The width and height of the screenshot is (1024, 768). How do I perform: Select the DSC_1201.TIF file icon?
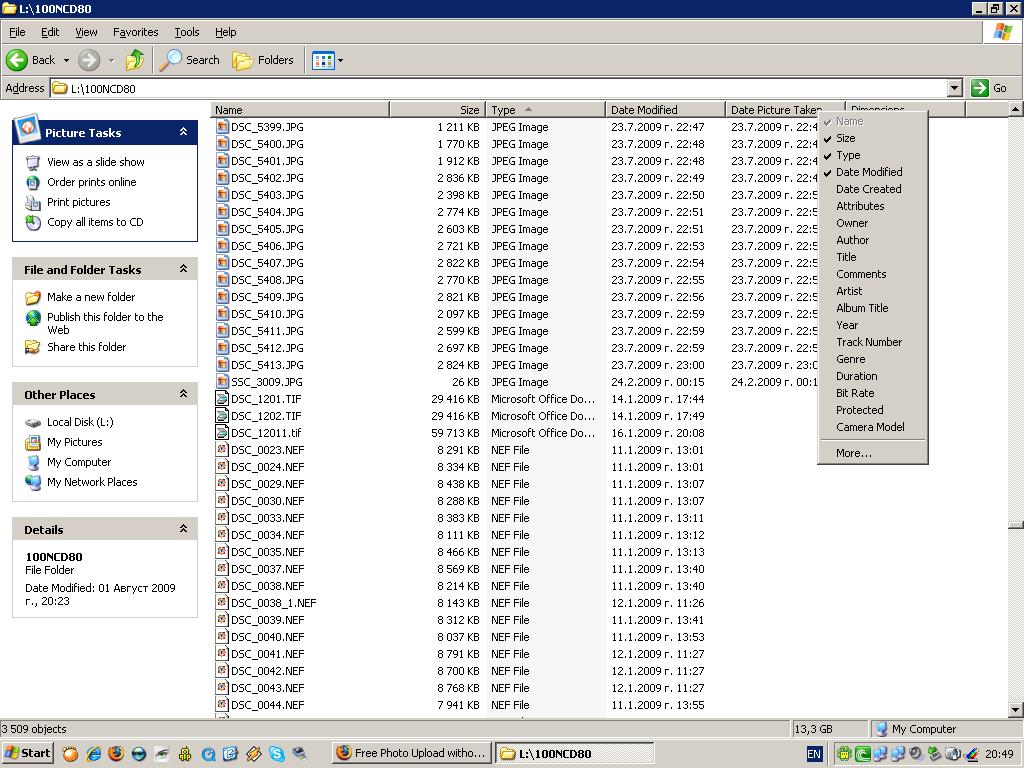point(223,399)
